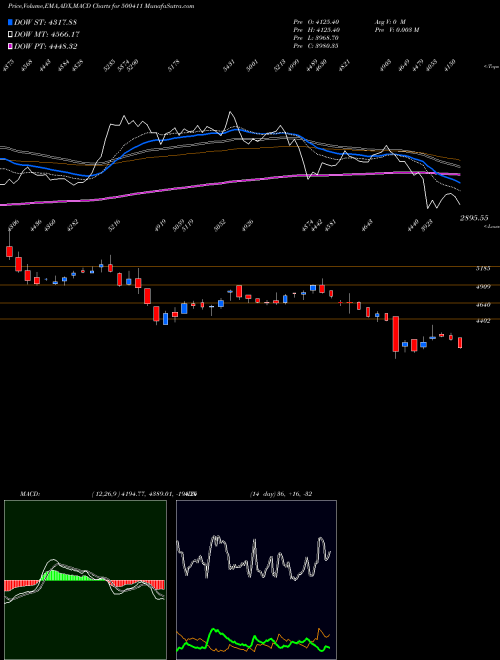Click the Pre L: low price value
The height and width of the screenshot is (660, 500).
point(316,38)
